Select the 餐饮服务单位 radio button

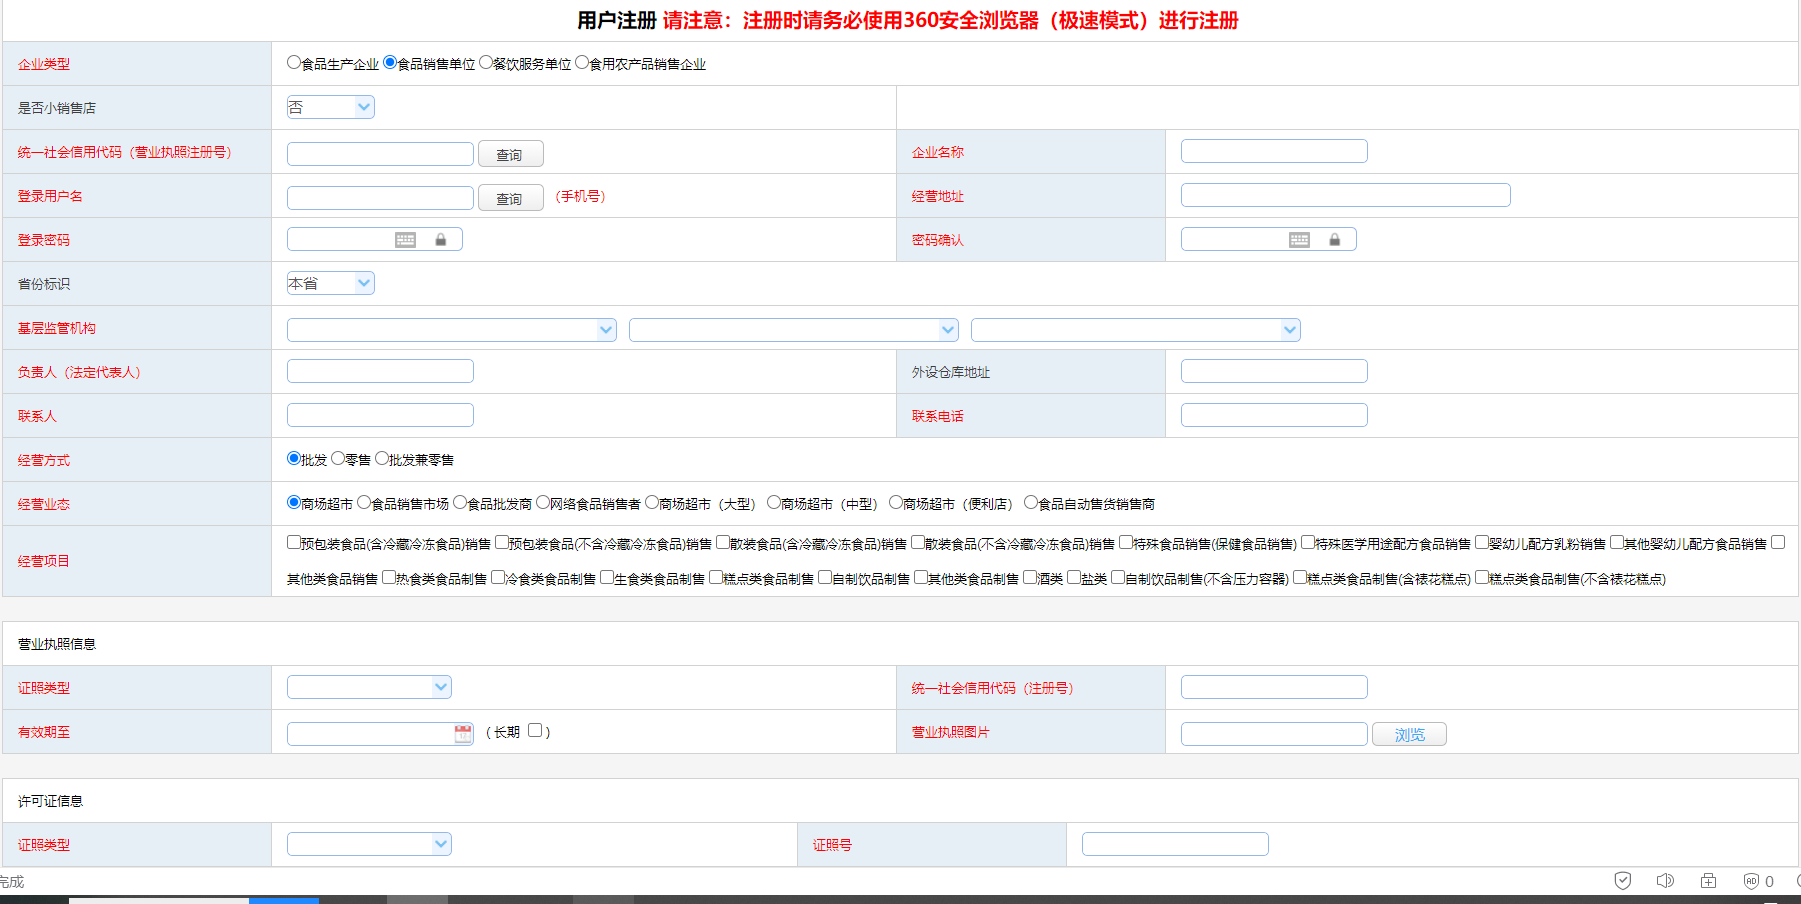[x=486, y=62]
